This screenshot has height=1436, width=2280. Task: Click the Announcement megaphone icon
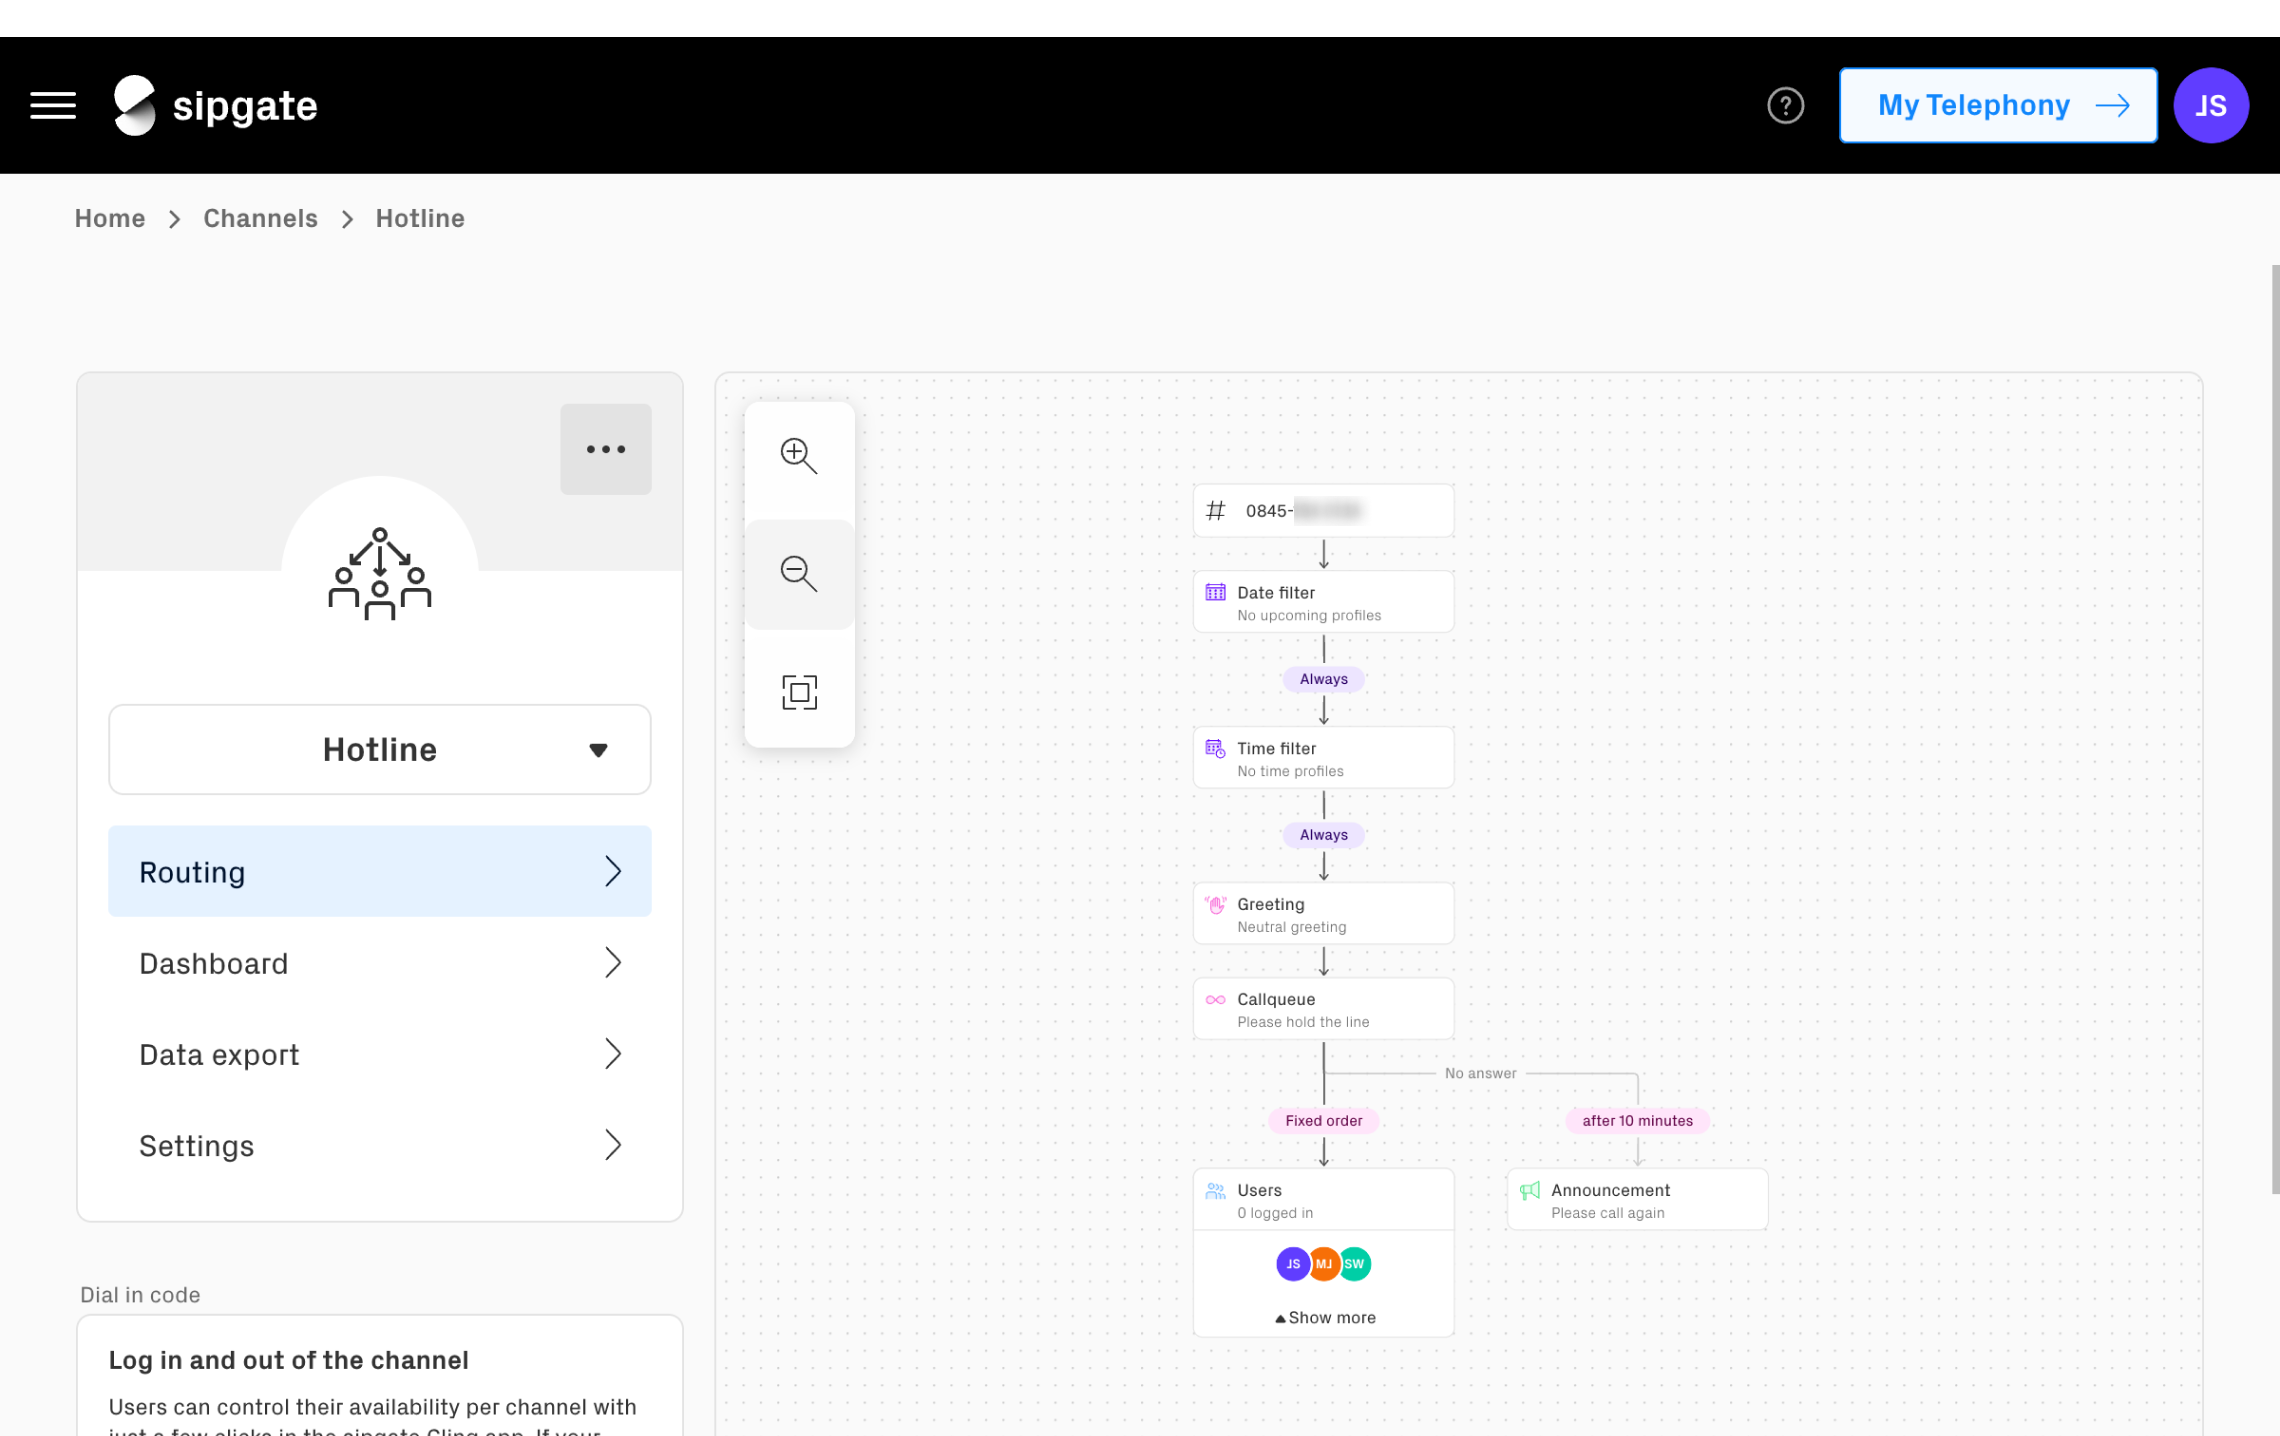click(1529, 1190)
